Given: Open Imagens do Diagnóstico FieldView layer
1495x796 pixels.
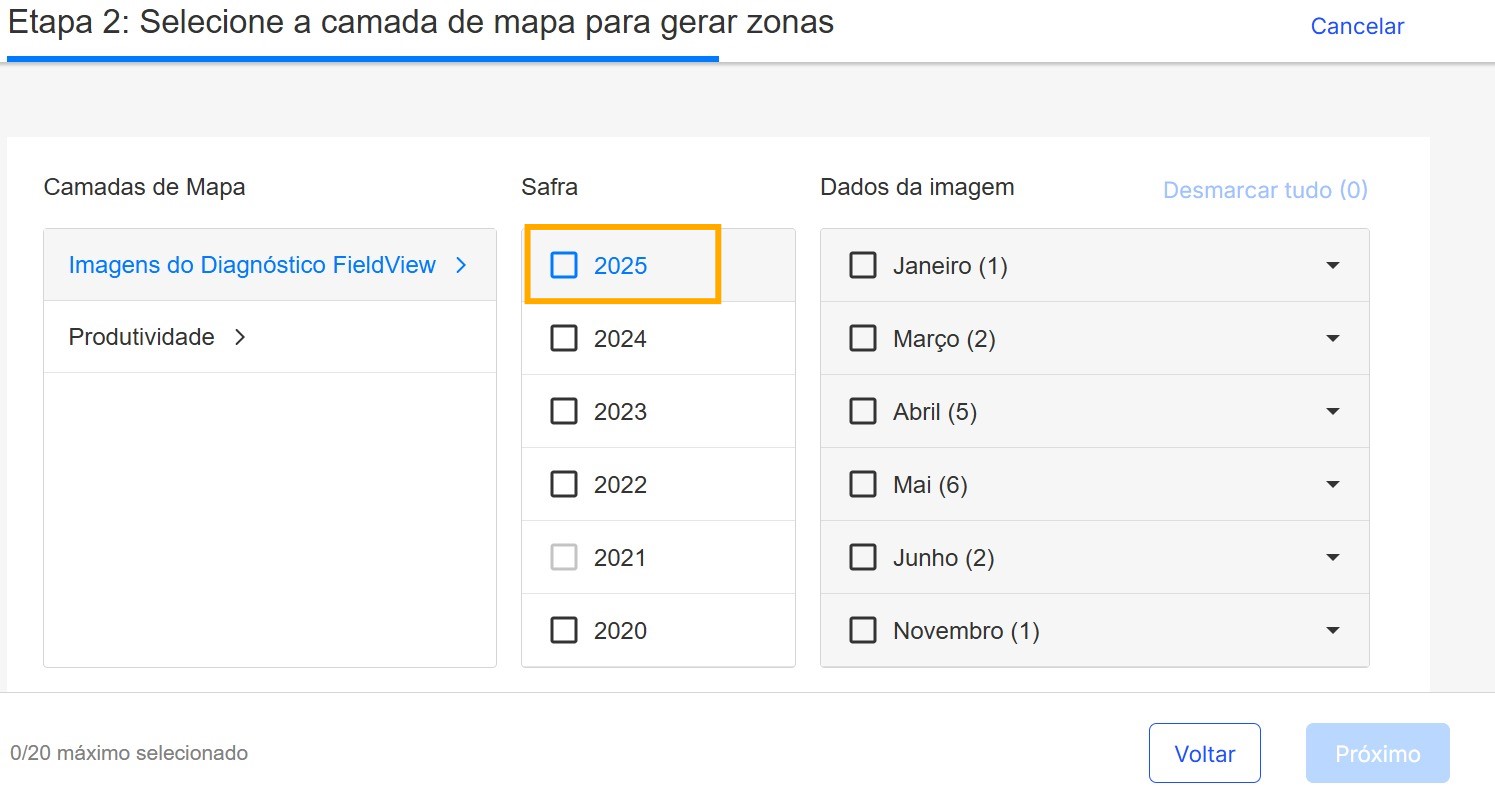Looking at the screenshot, I should click(252, 265).
